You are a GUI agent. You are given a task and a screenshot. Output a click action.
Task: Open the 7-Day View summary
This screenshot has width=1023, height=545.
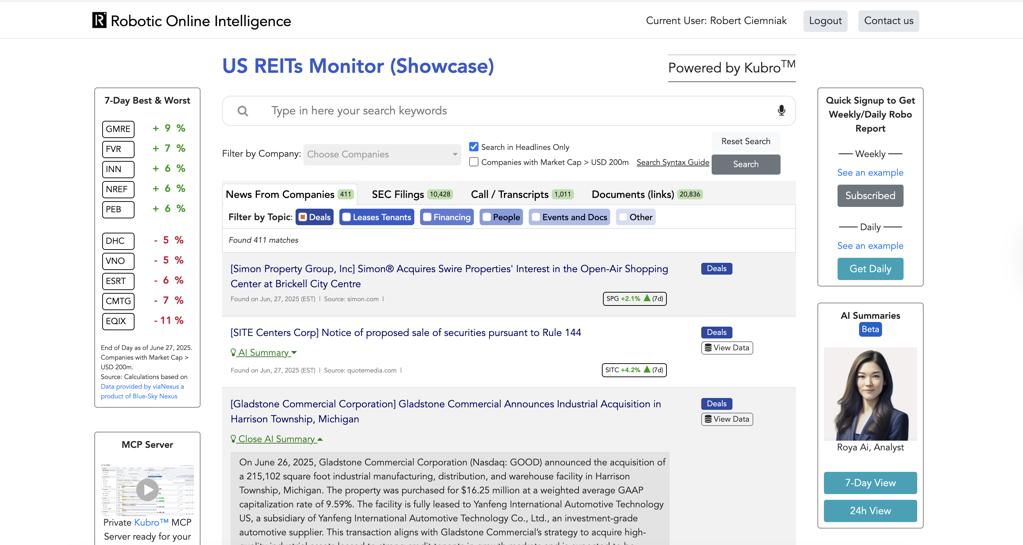(870, 483)
